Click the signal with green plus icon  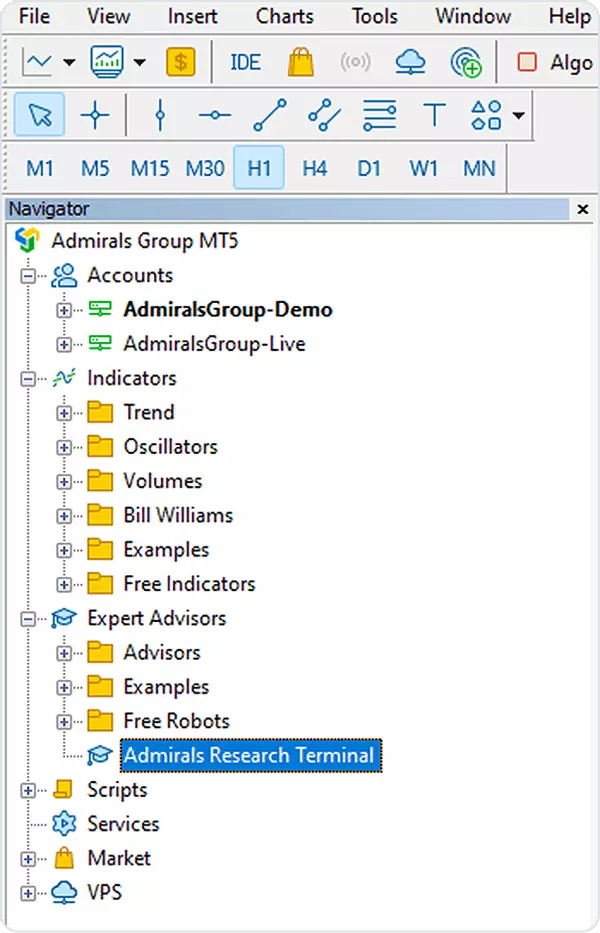(x=465, y=62)
